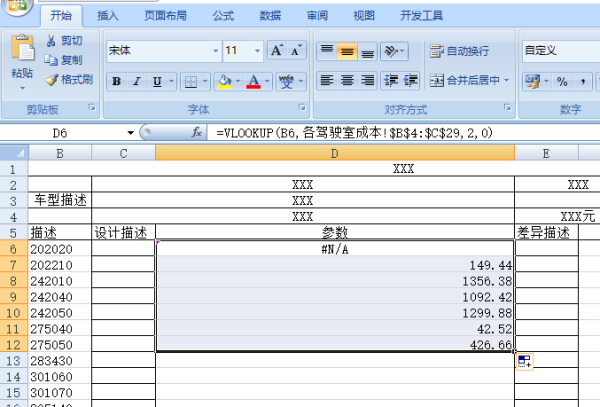The image size is (600, 407).
Task: Click the Copy (复制) button
Action: pyautogui.click(x=63, y=60)
